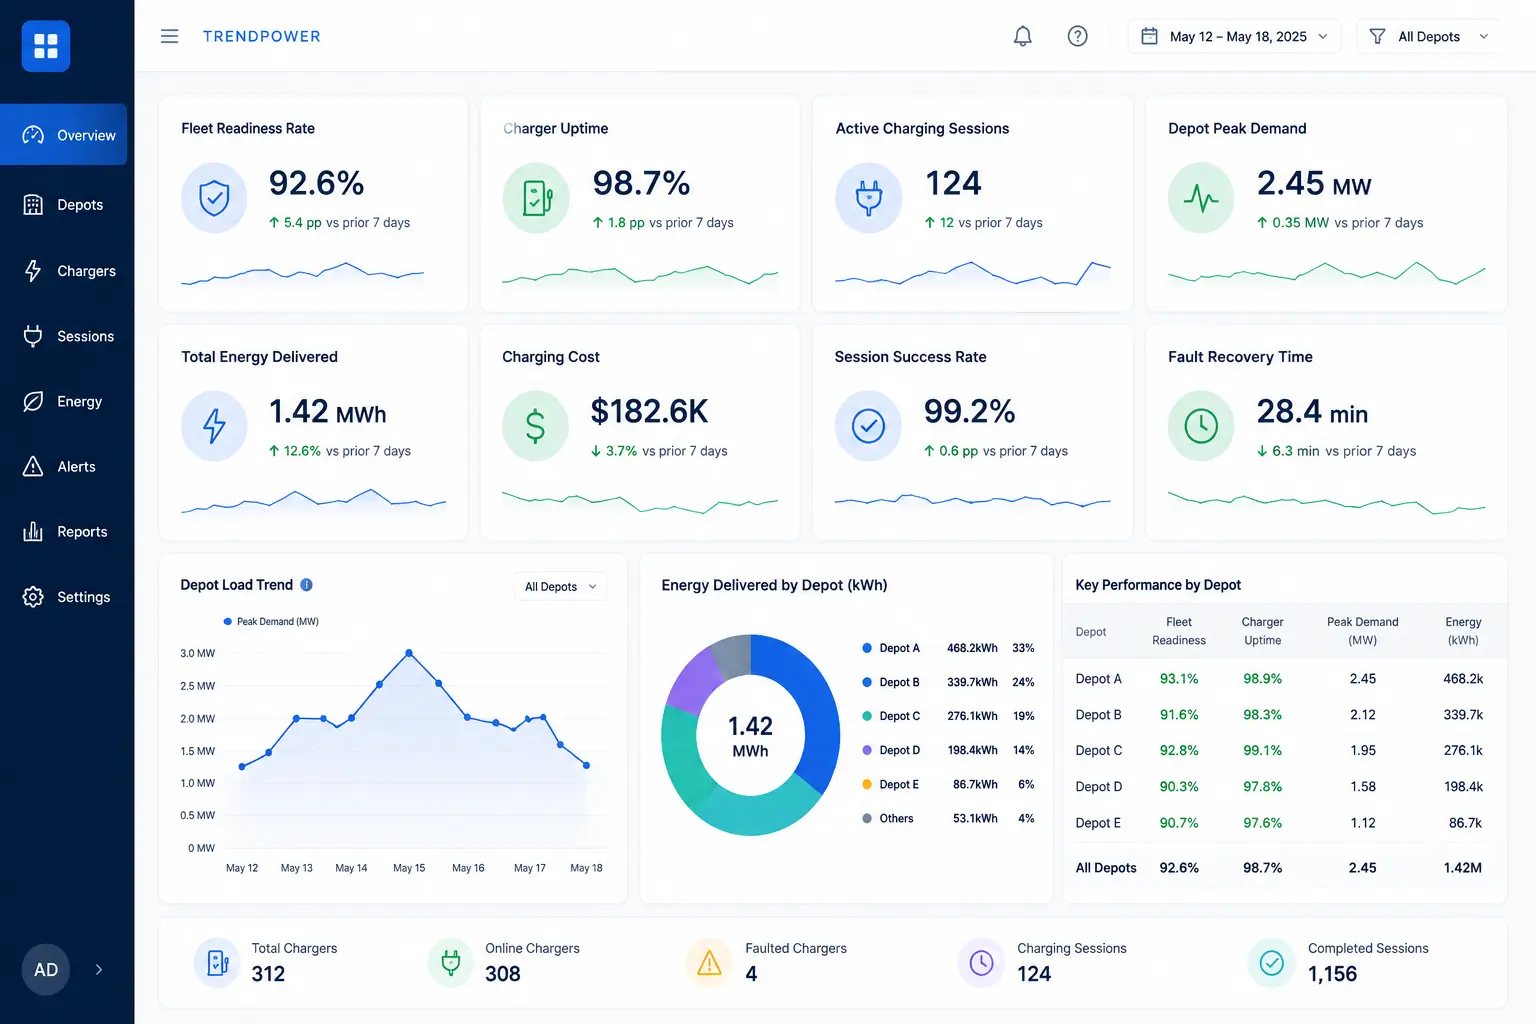The height and width of the screenshot is (1024, 1536).
Task: Click the Depot E orange legend dot
Action: [867, 784]
